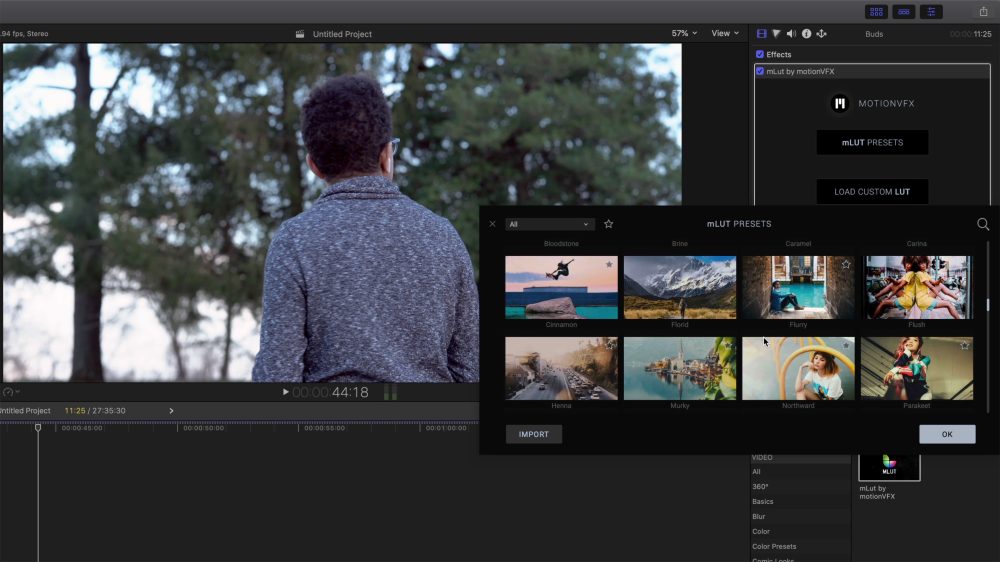Open search in mLUT Presets dialog
This screenshot has width=1000, height=562.
click(x=983, y=224)
